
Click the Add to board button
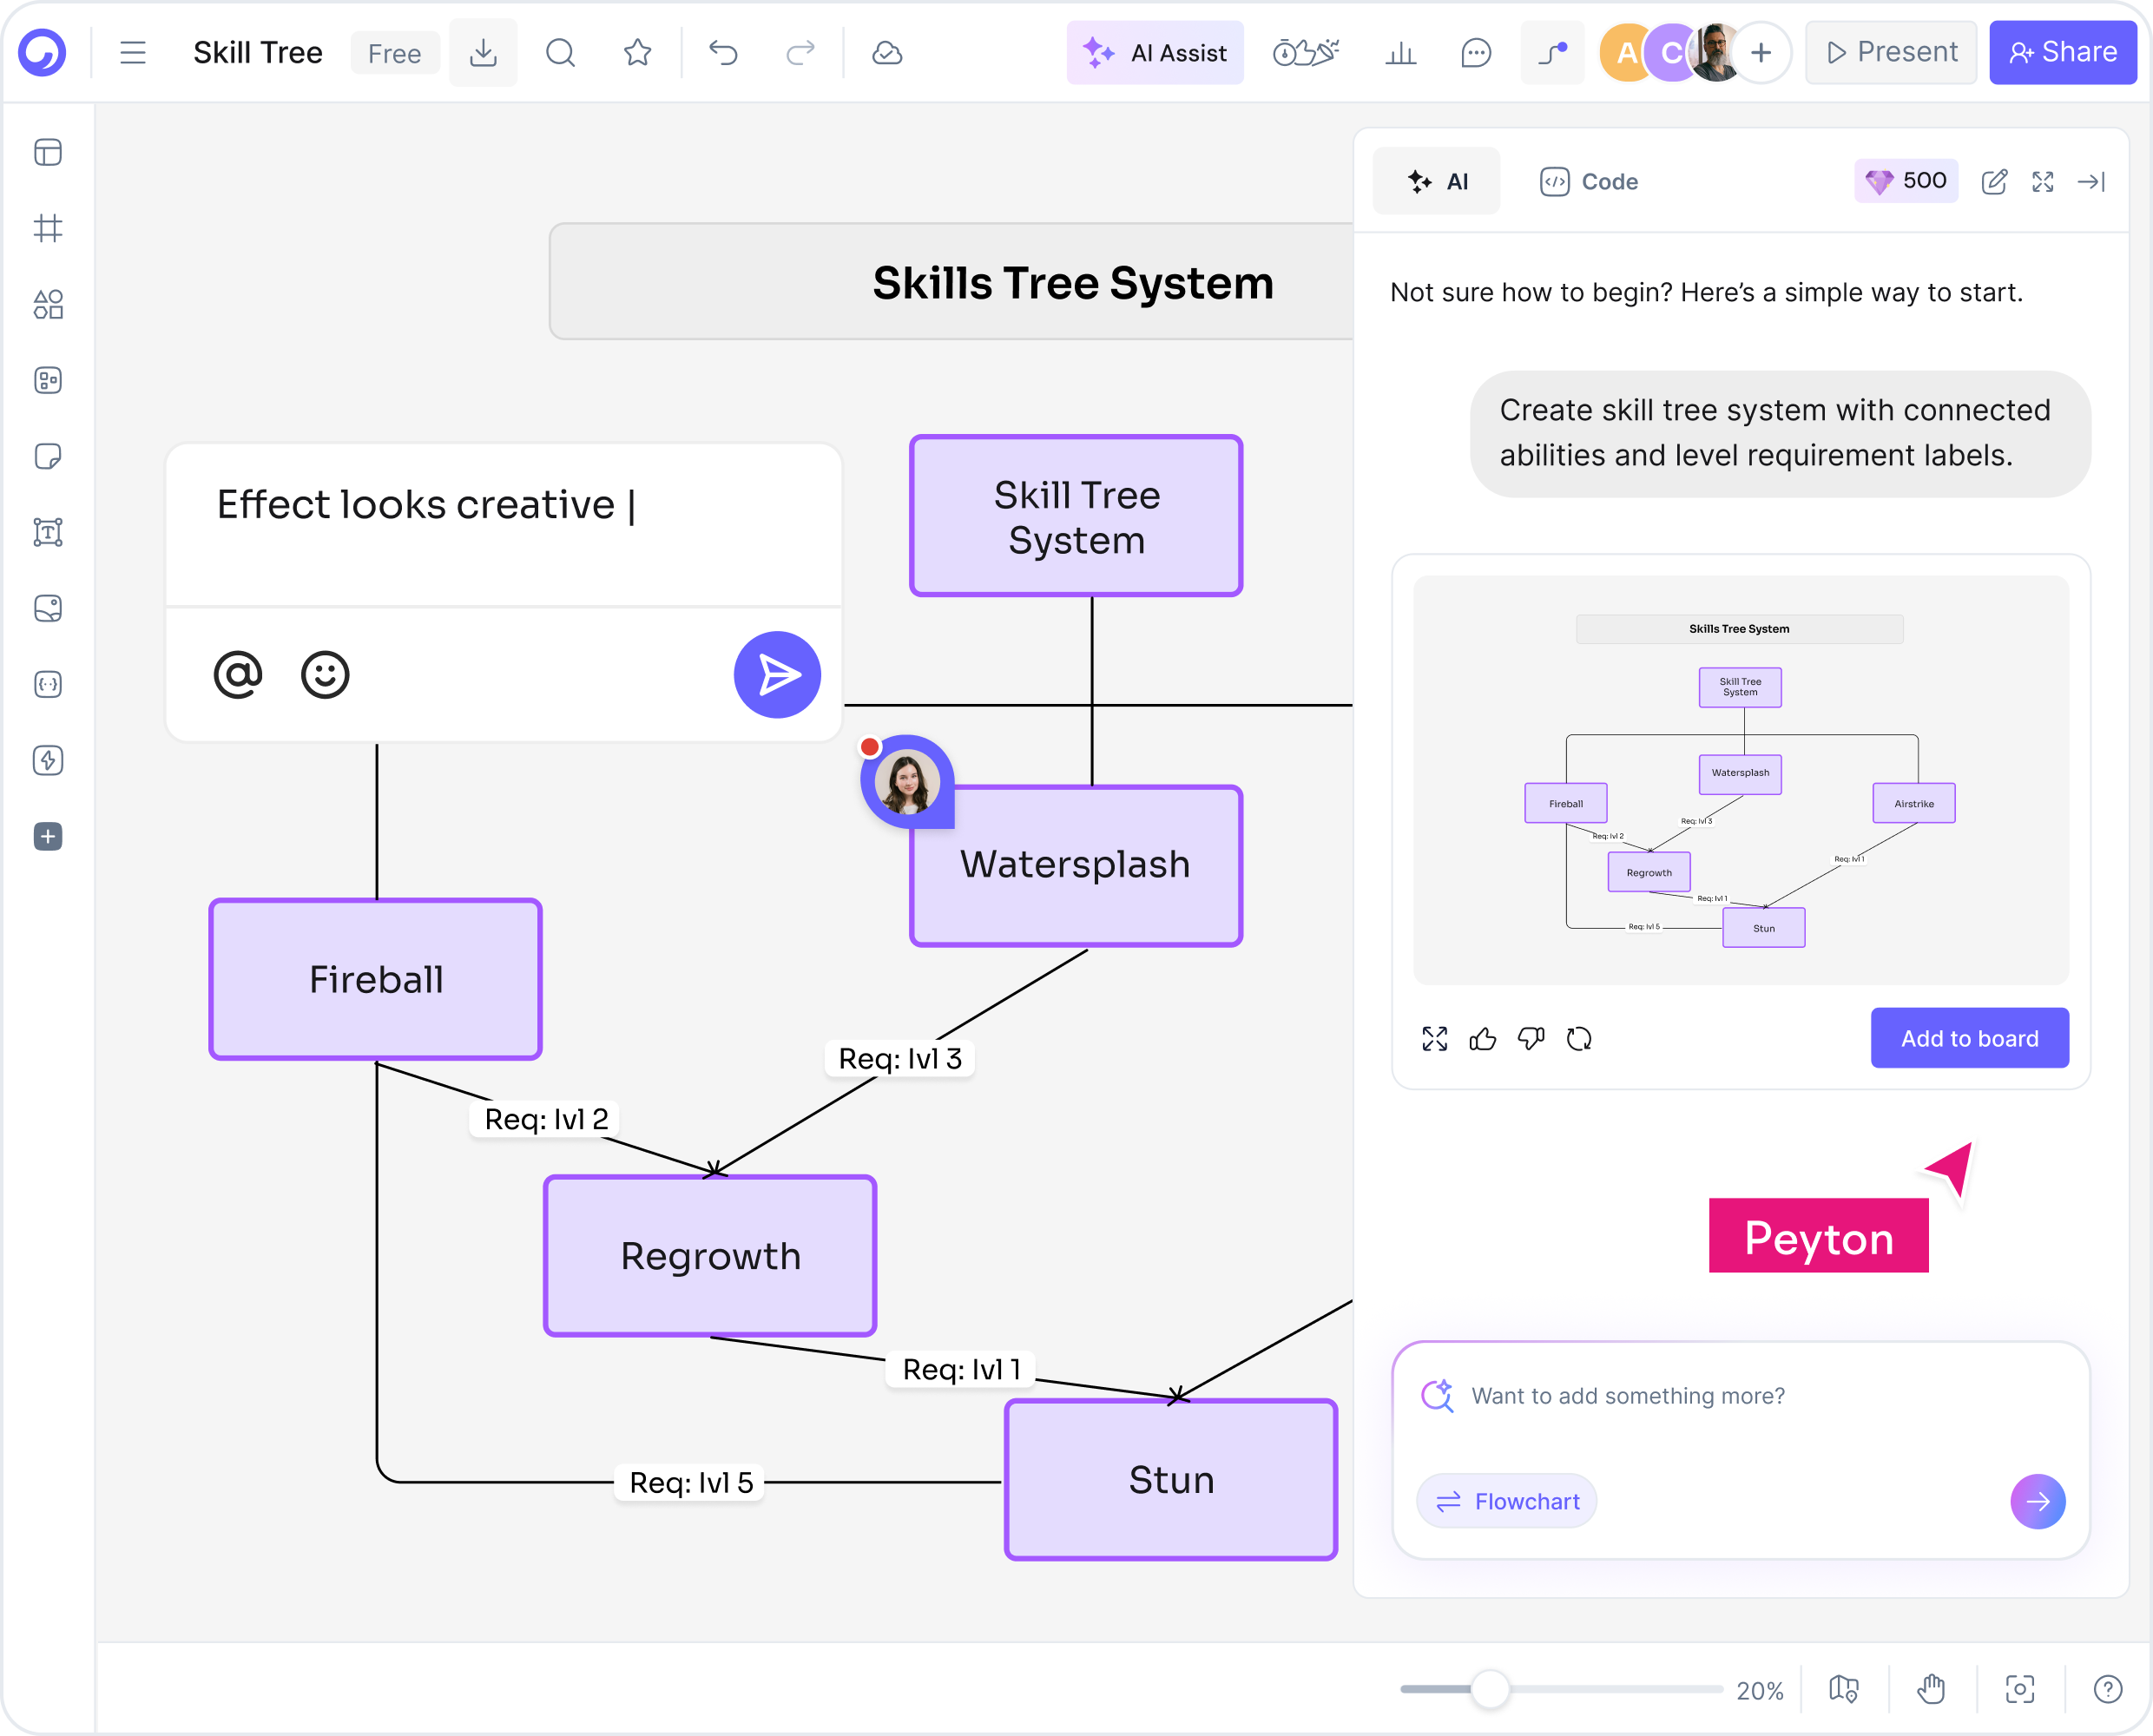coord(1970,1039)
